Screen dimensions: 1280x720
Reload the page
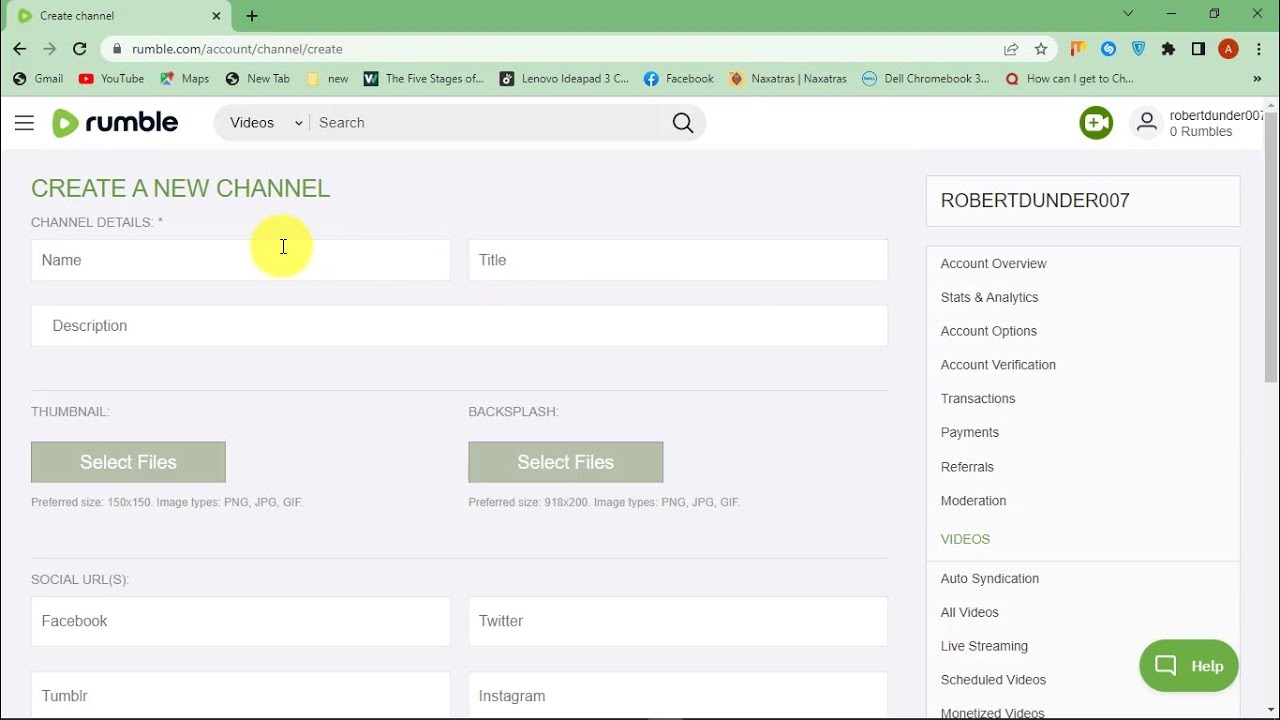point(80,49)
